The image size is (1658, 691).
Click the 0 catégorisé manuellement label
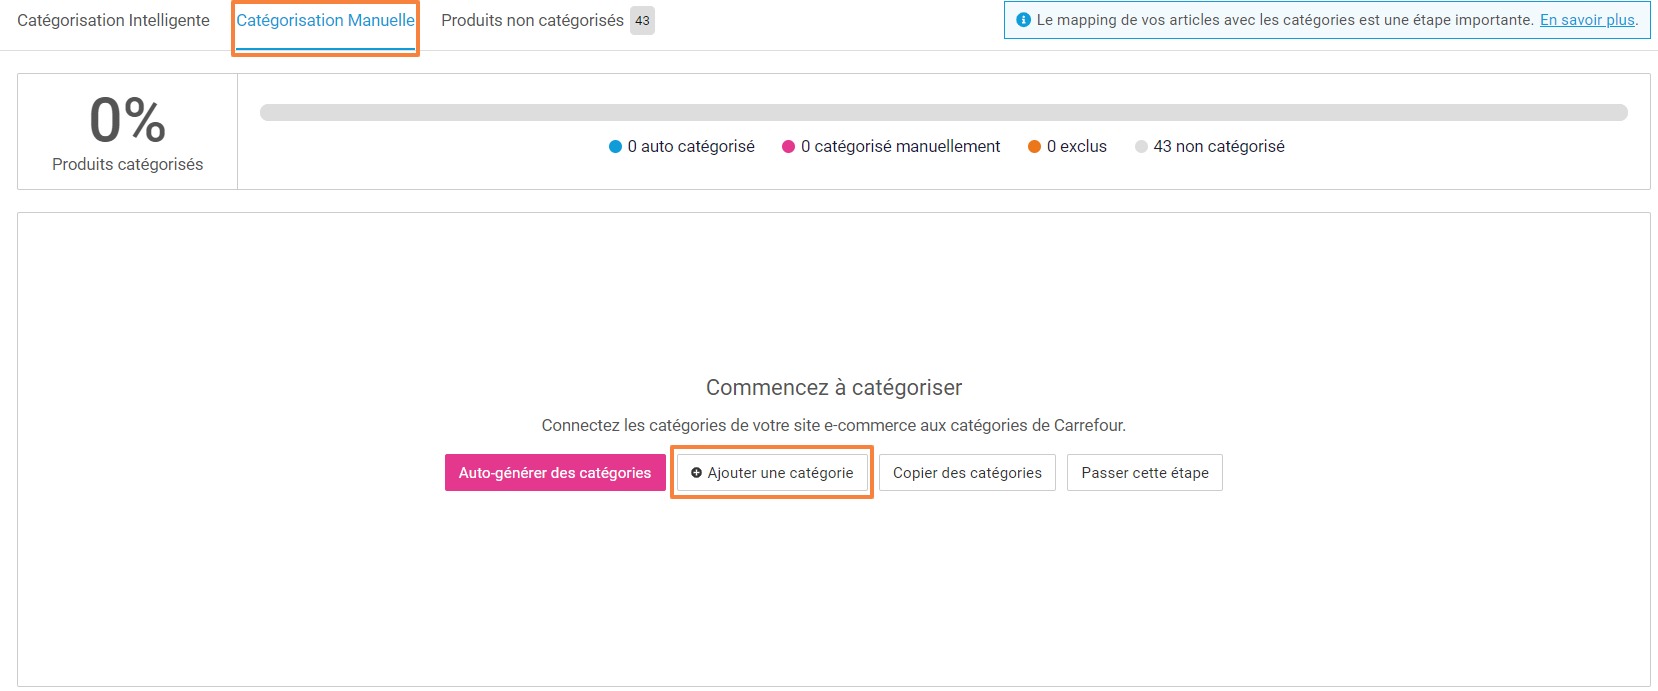point(900,146)
